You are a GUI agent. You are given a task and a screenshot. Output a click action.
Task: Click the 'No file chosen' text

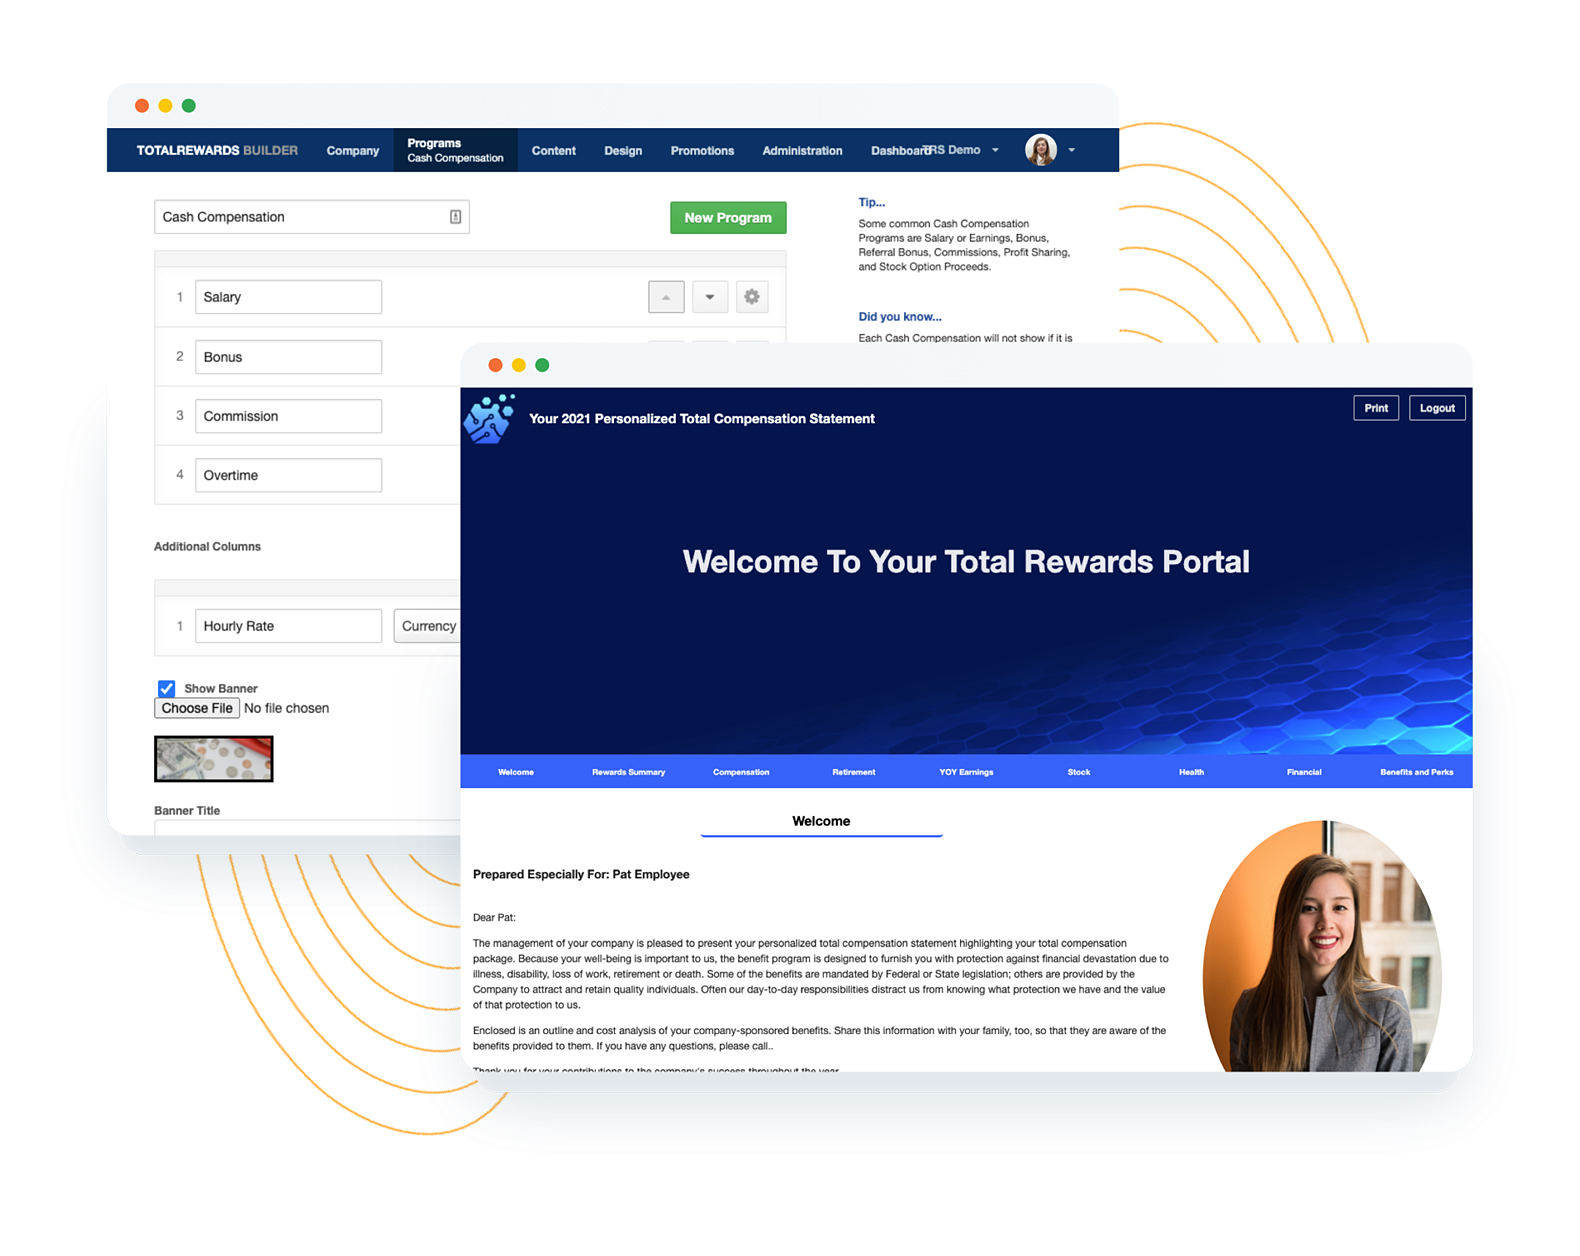point(286,708)
